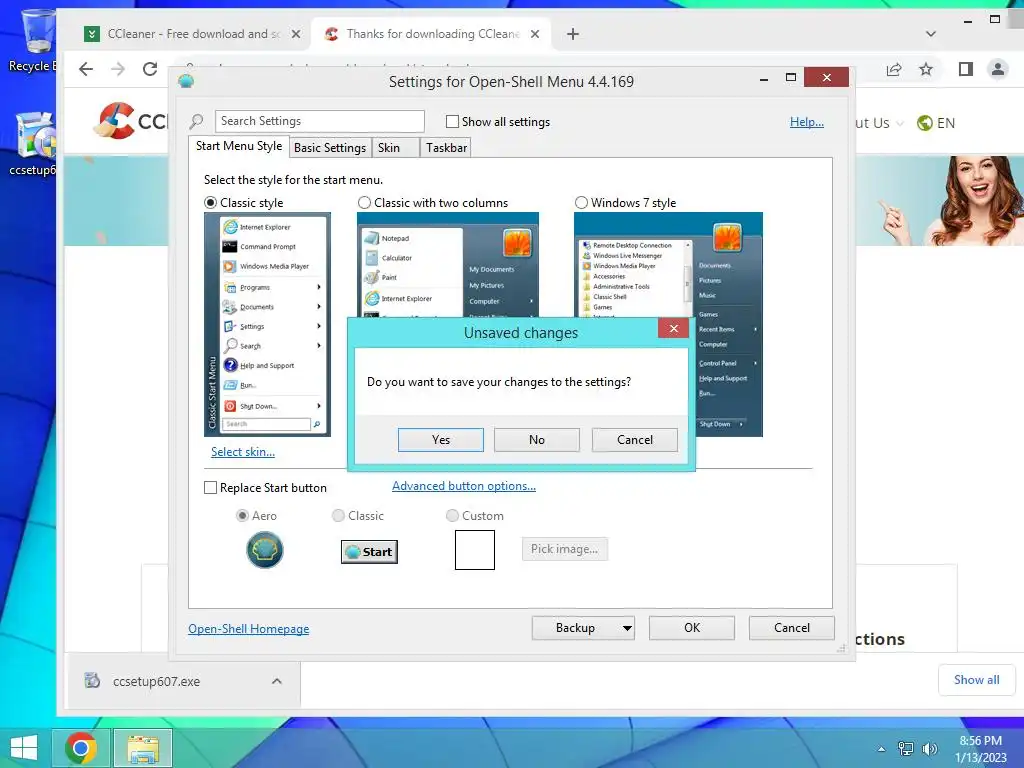Share this page via Chrome share icon
This screenshot has width=1024, height=768.
(894, 69)
